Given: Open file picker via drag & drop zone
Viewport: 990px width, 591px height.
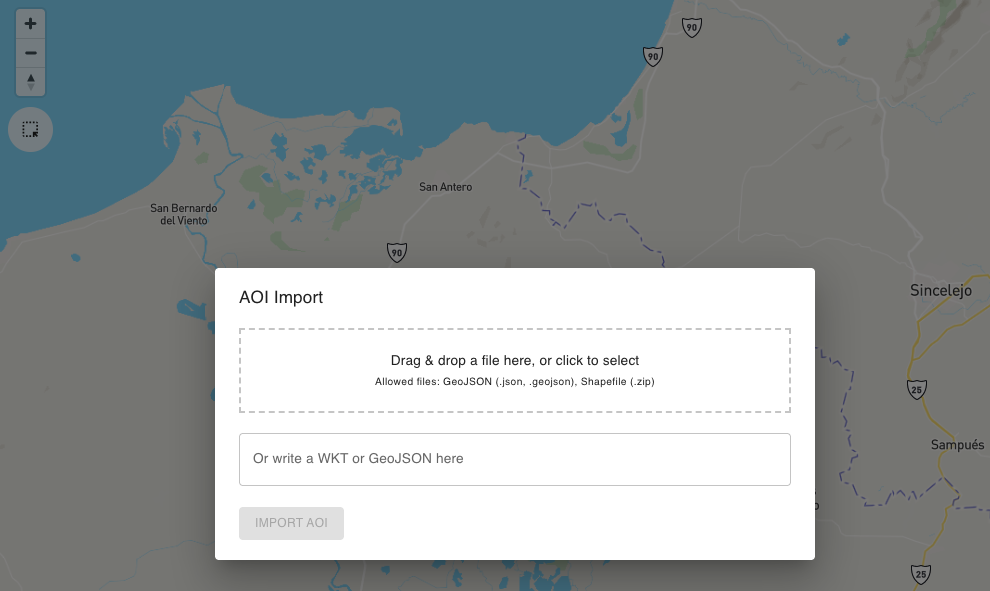Looking at the screenshot, I should coord(515,370).
